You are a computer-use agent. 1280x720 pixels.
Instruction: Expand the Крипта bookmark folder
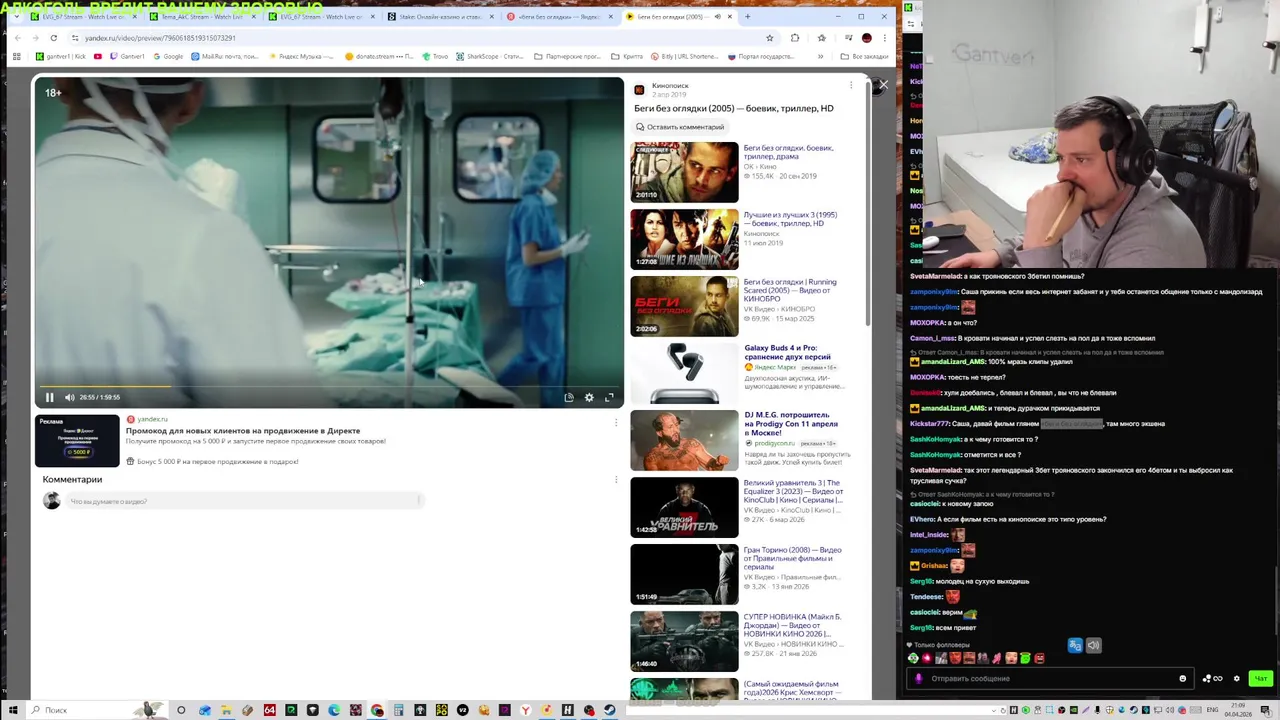point(628,57)
